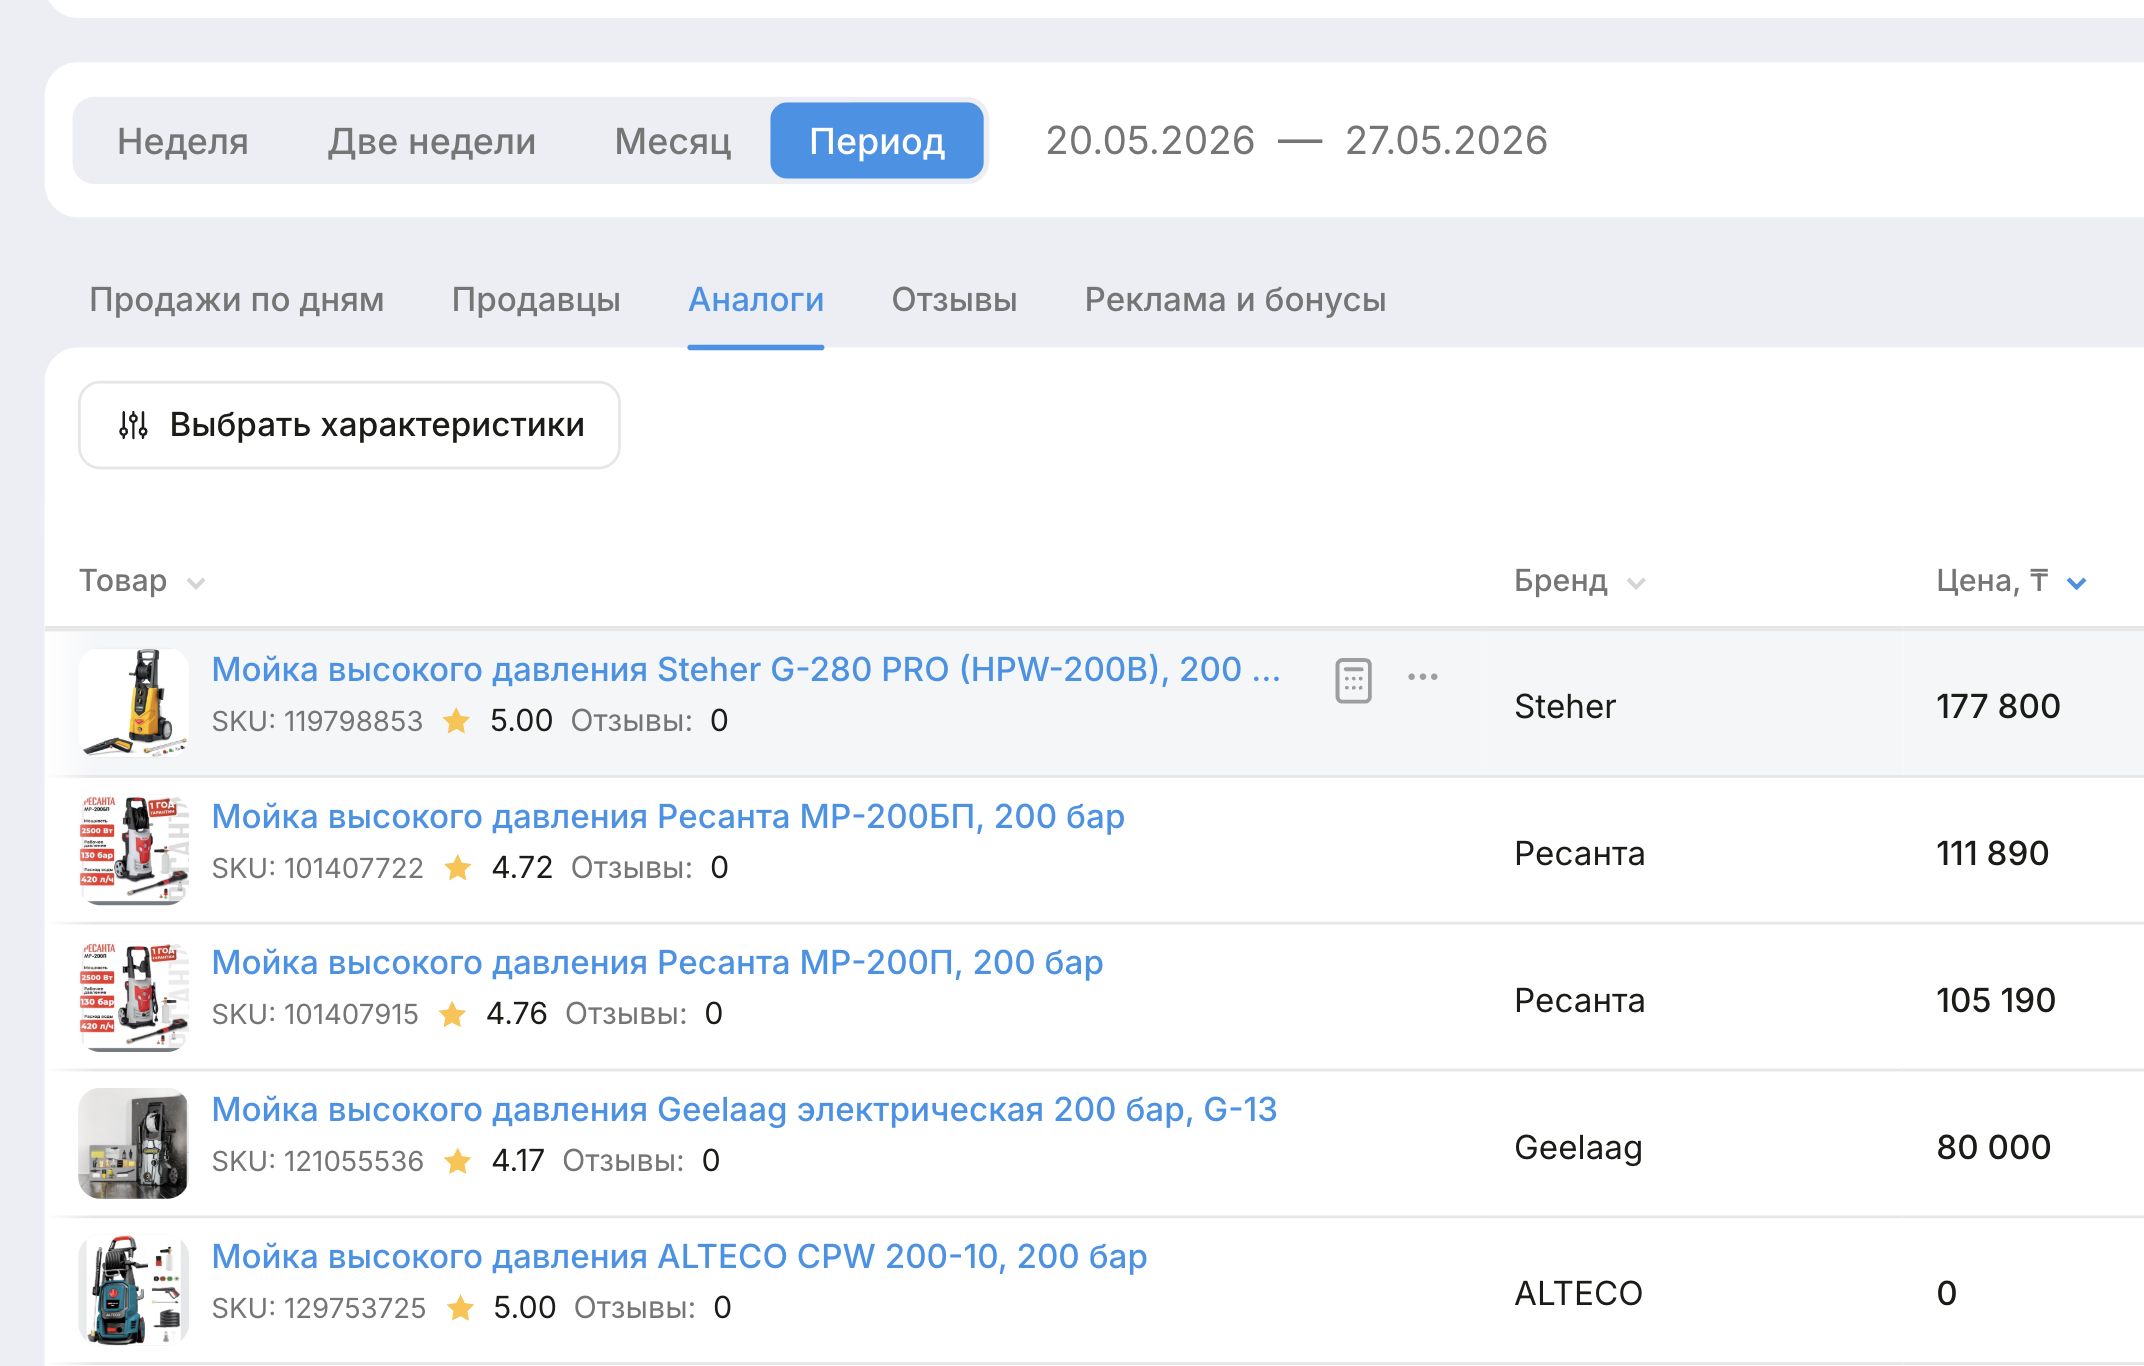Sort by Товар column chevron
The height and width of the screenshot is (1366, 2144).
click(196, 583)
